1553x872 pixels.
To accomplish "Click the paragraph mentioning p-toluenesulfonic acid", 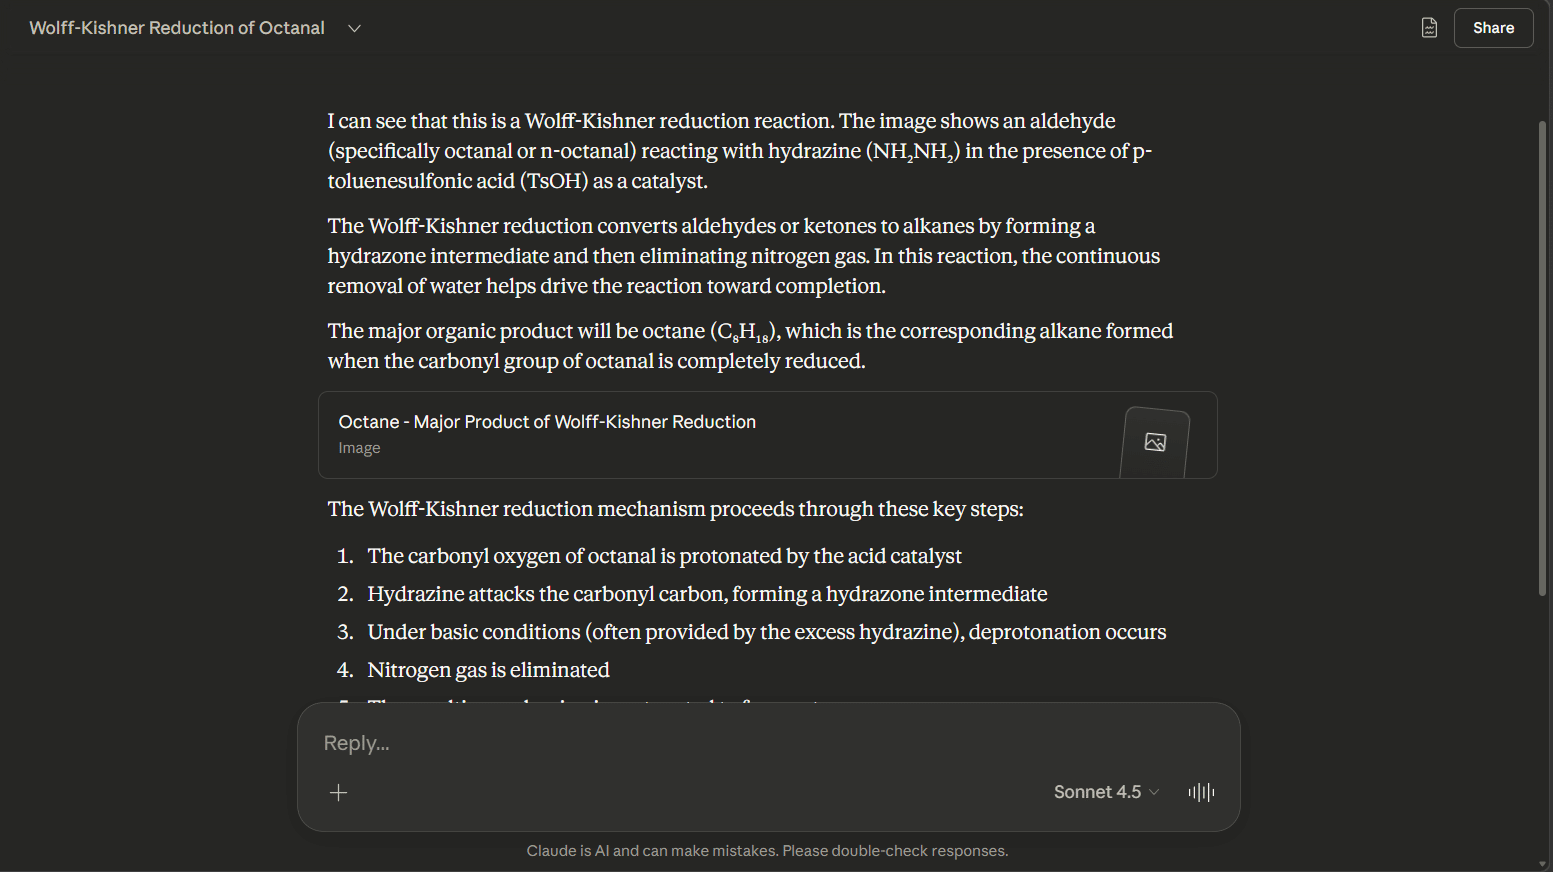I will pyautogui.click(x=740, y=151).
